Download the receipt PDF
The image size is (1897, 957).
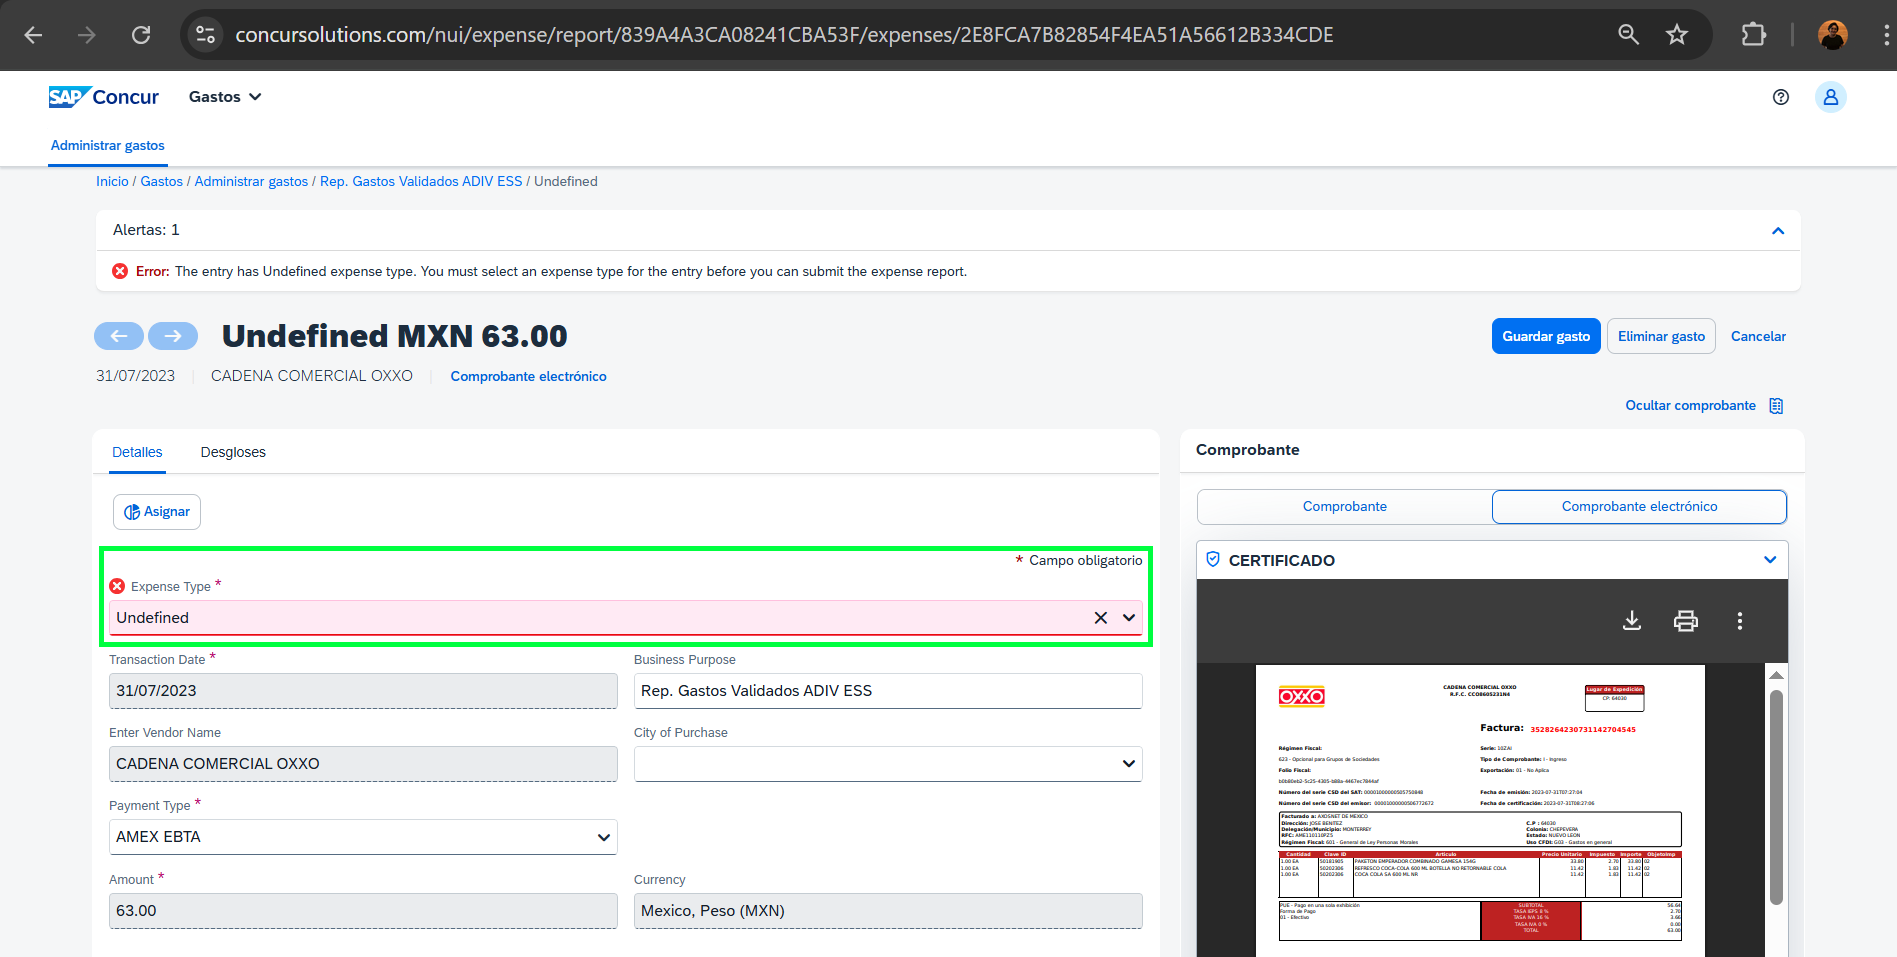click(1632, 621)
